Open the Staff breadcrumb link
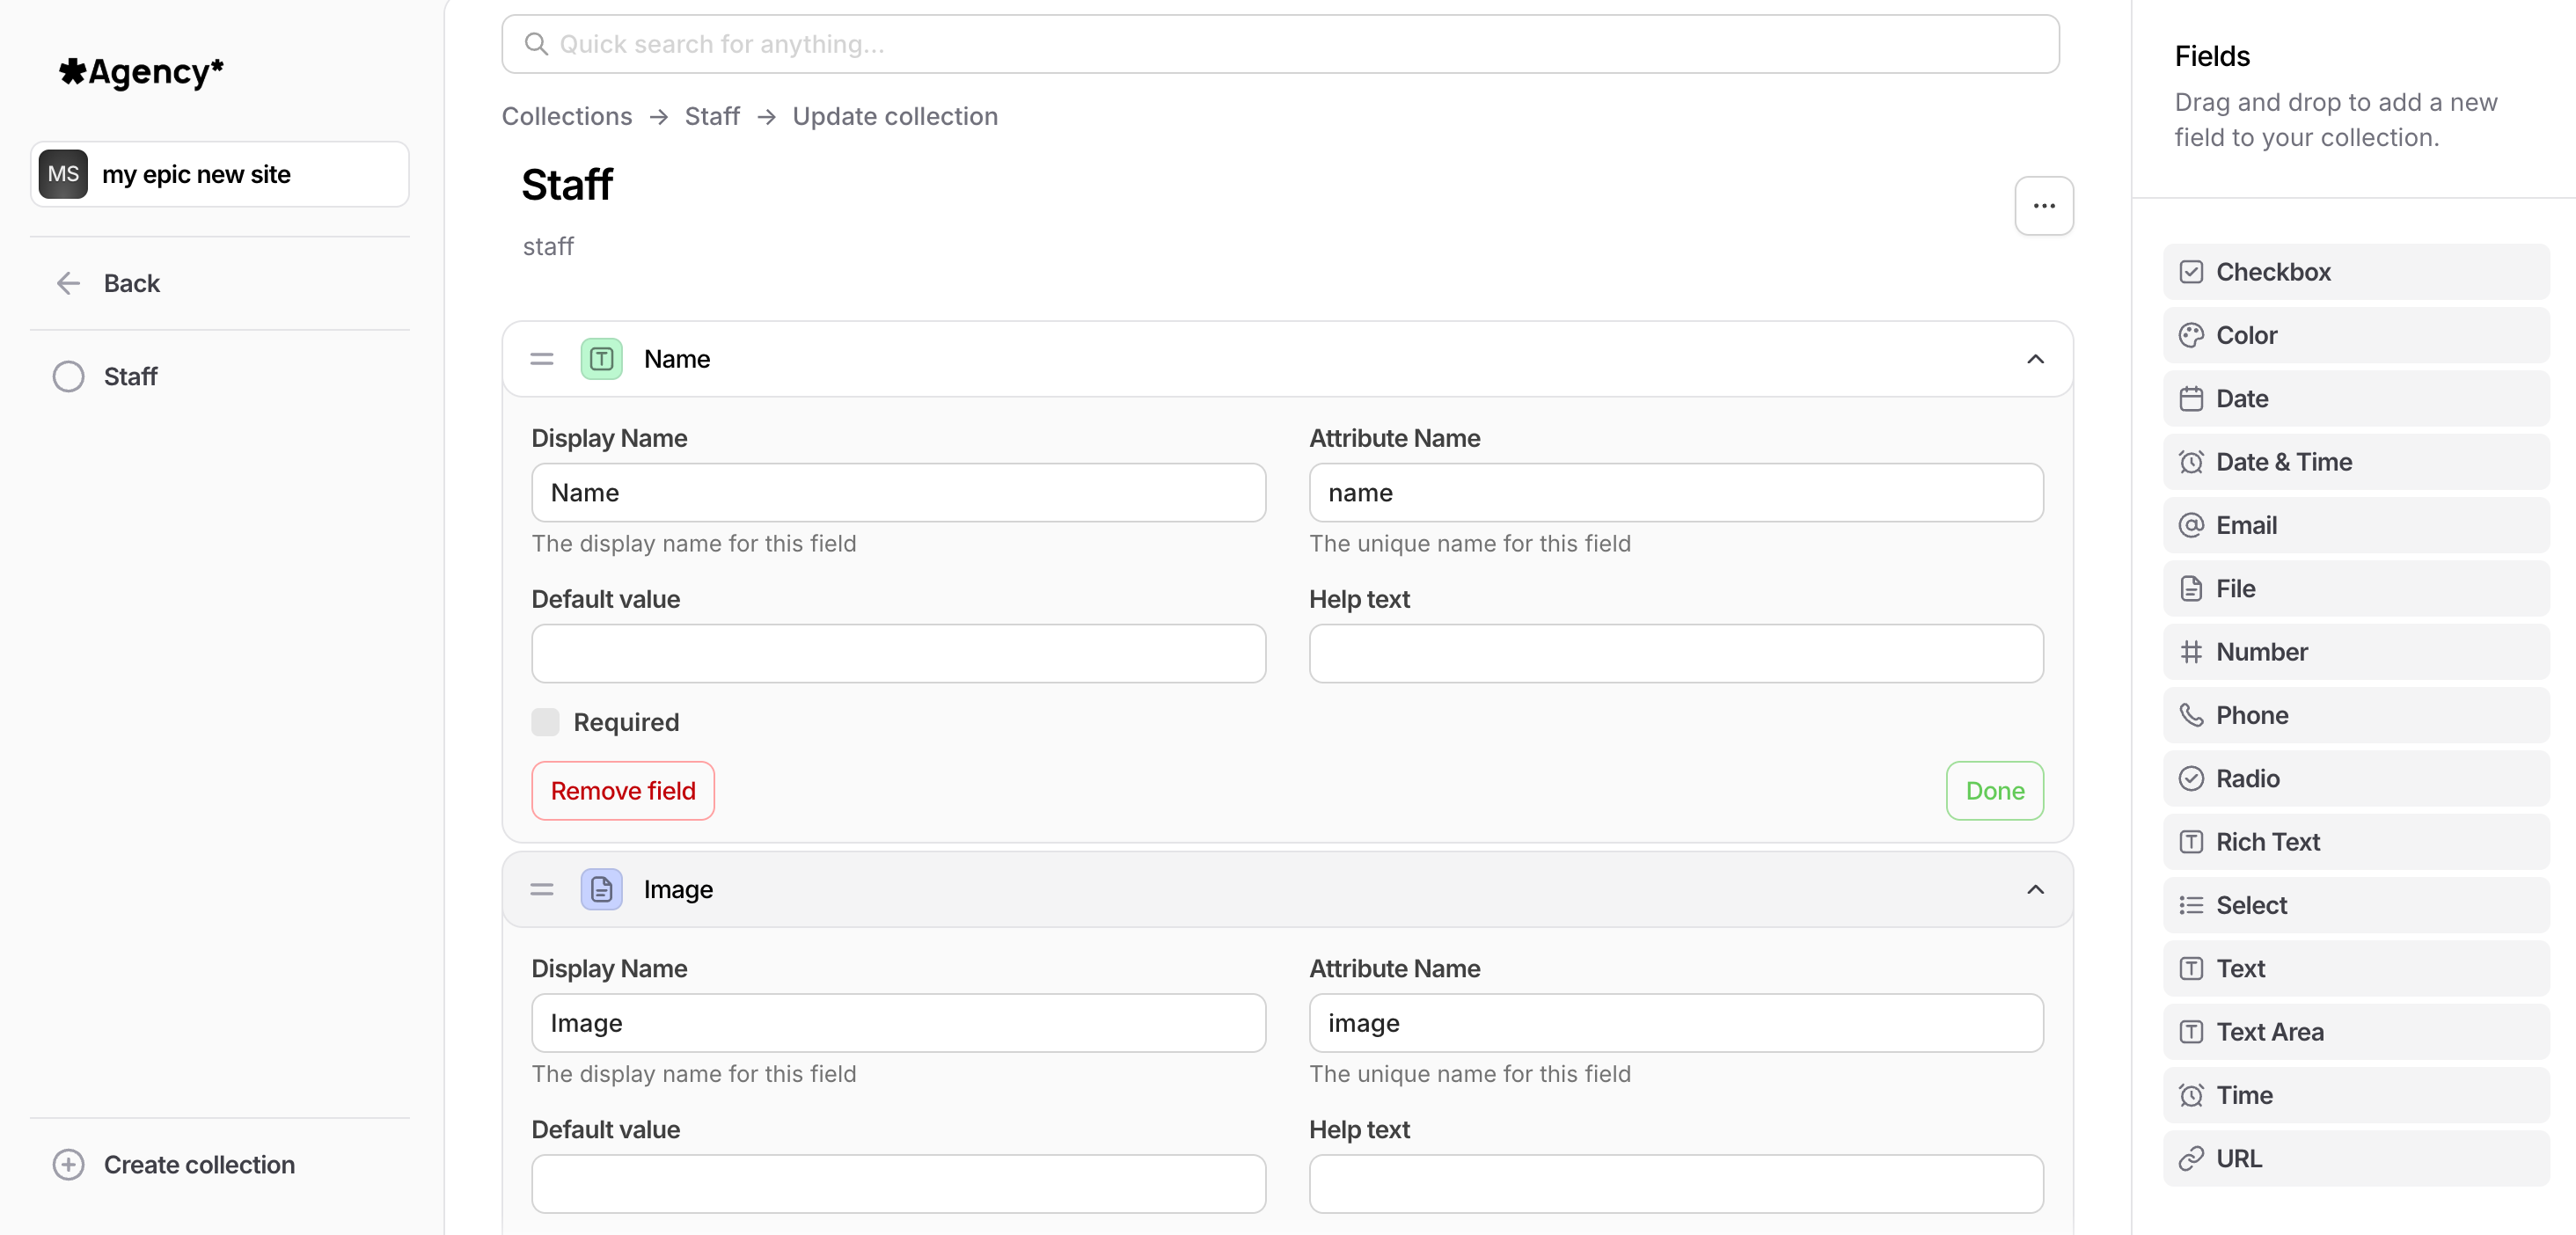The width and height of the screenshot is (2576, 1235). click(x=711, y=116)
